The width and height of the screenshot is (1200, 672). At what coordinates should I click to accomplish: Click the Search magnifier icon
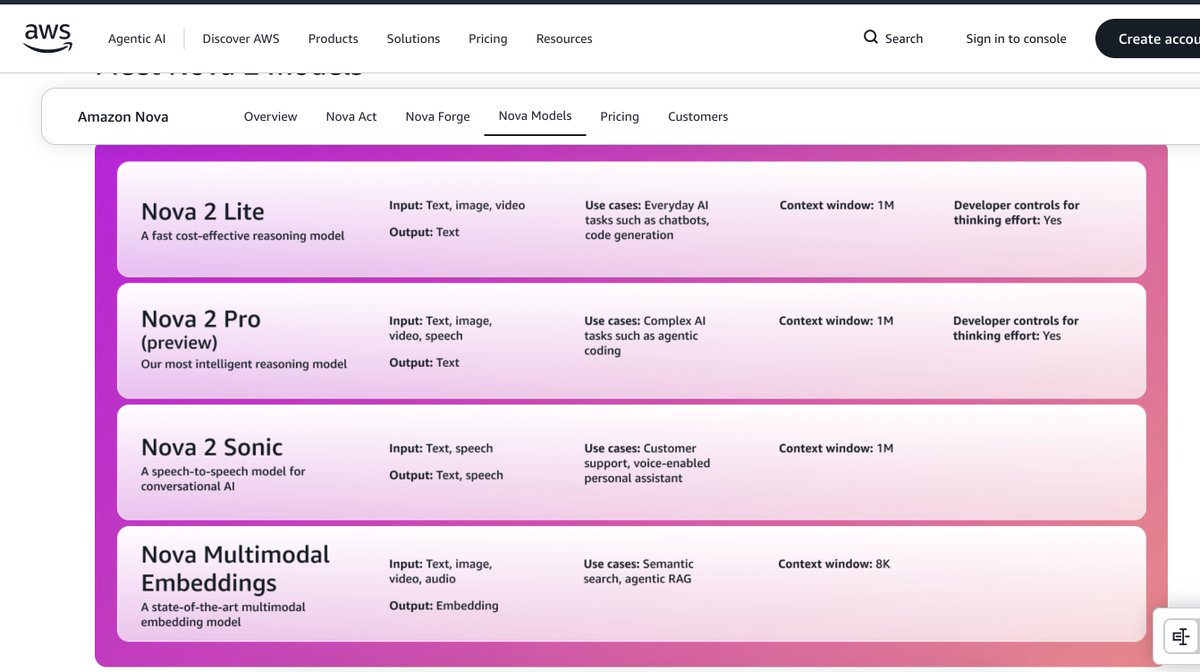870,37
